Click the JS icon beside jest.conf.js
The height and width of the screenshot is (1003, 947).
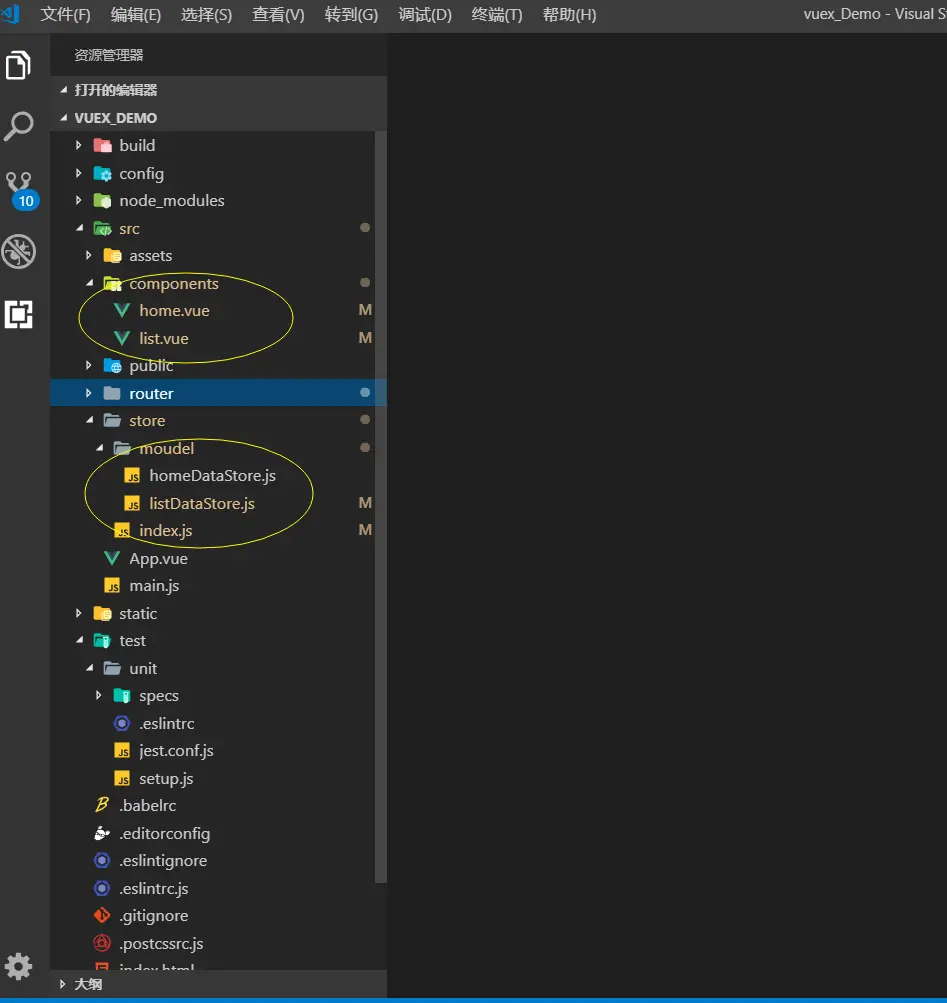click(x=122, y=751)
